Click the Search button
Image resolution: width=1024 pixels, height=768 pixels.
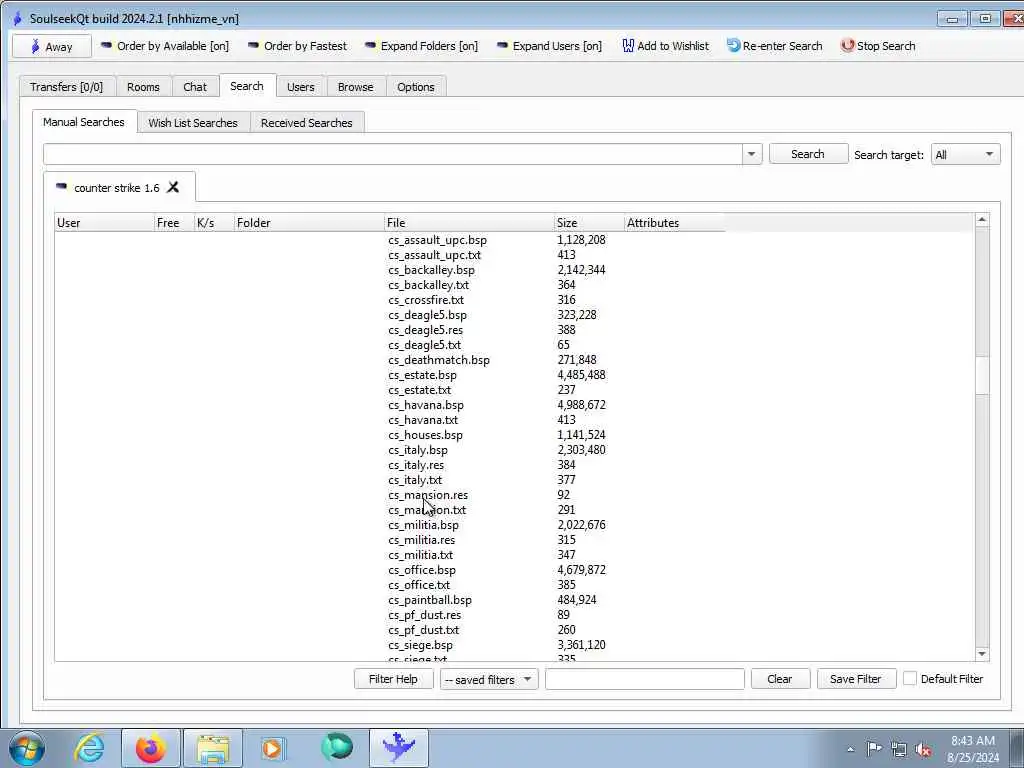click(x=808, y=154)
